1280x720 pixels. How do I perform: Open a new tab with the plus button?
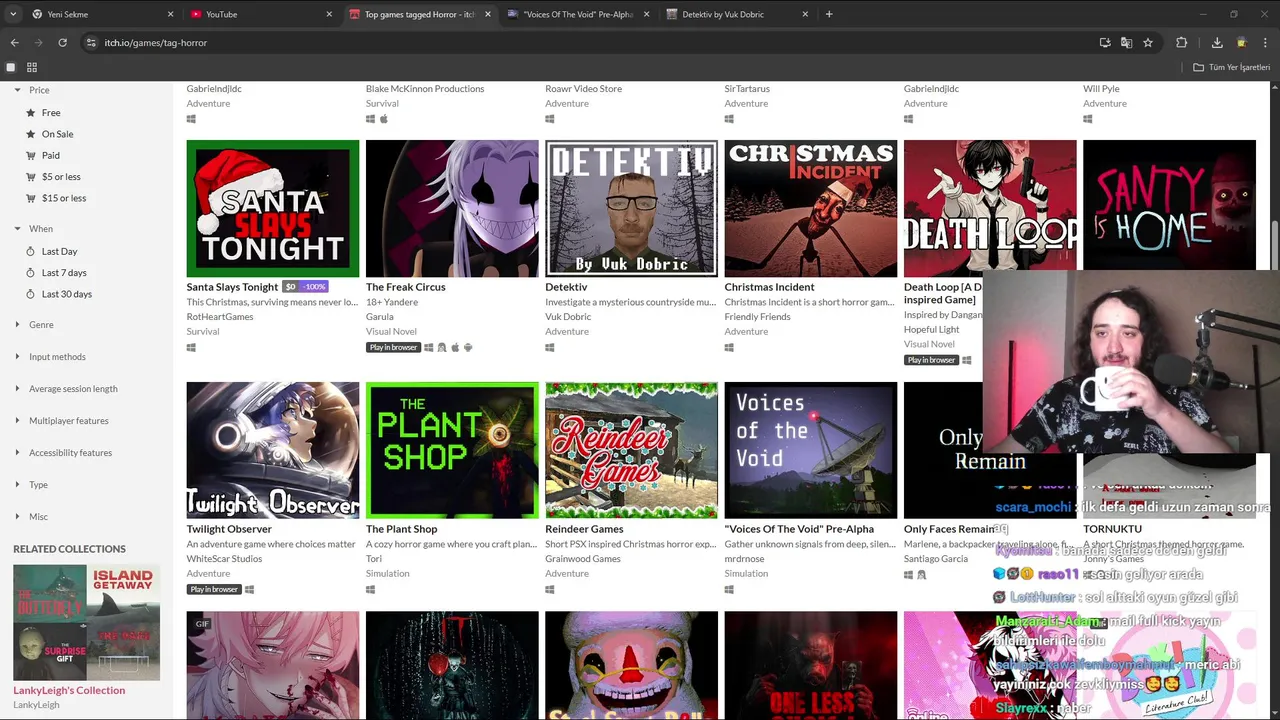click(x=829, y=14)
